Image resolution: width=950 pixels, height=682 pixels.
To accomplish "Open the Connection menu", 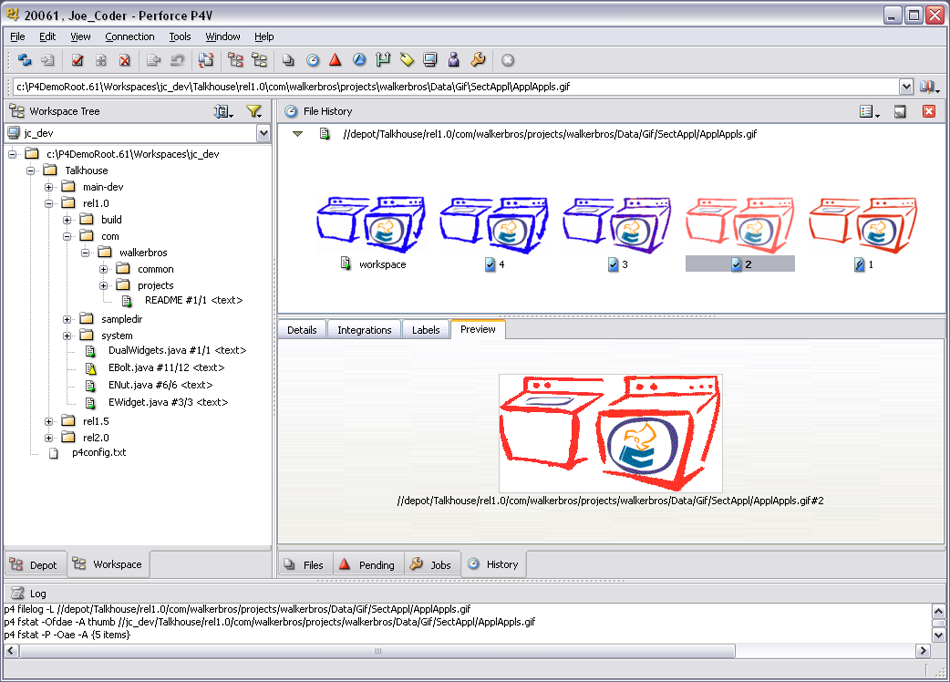I will [130, 37].
